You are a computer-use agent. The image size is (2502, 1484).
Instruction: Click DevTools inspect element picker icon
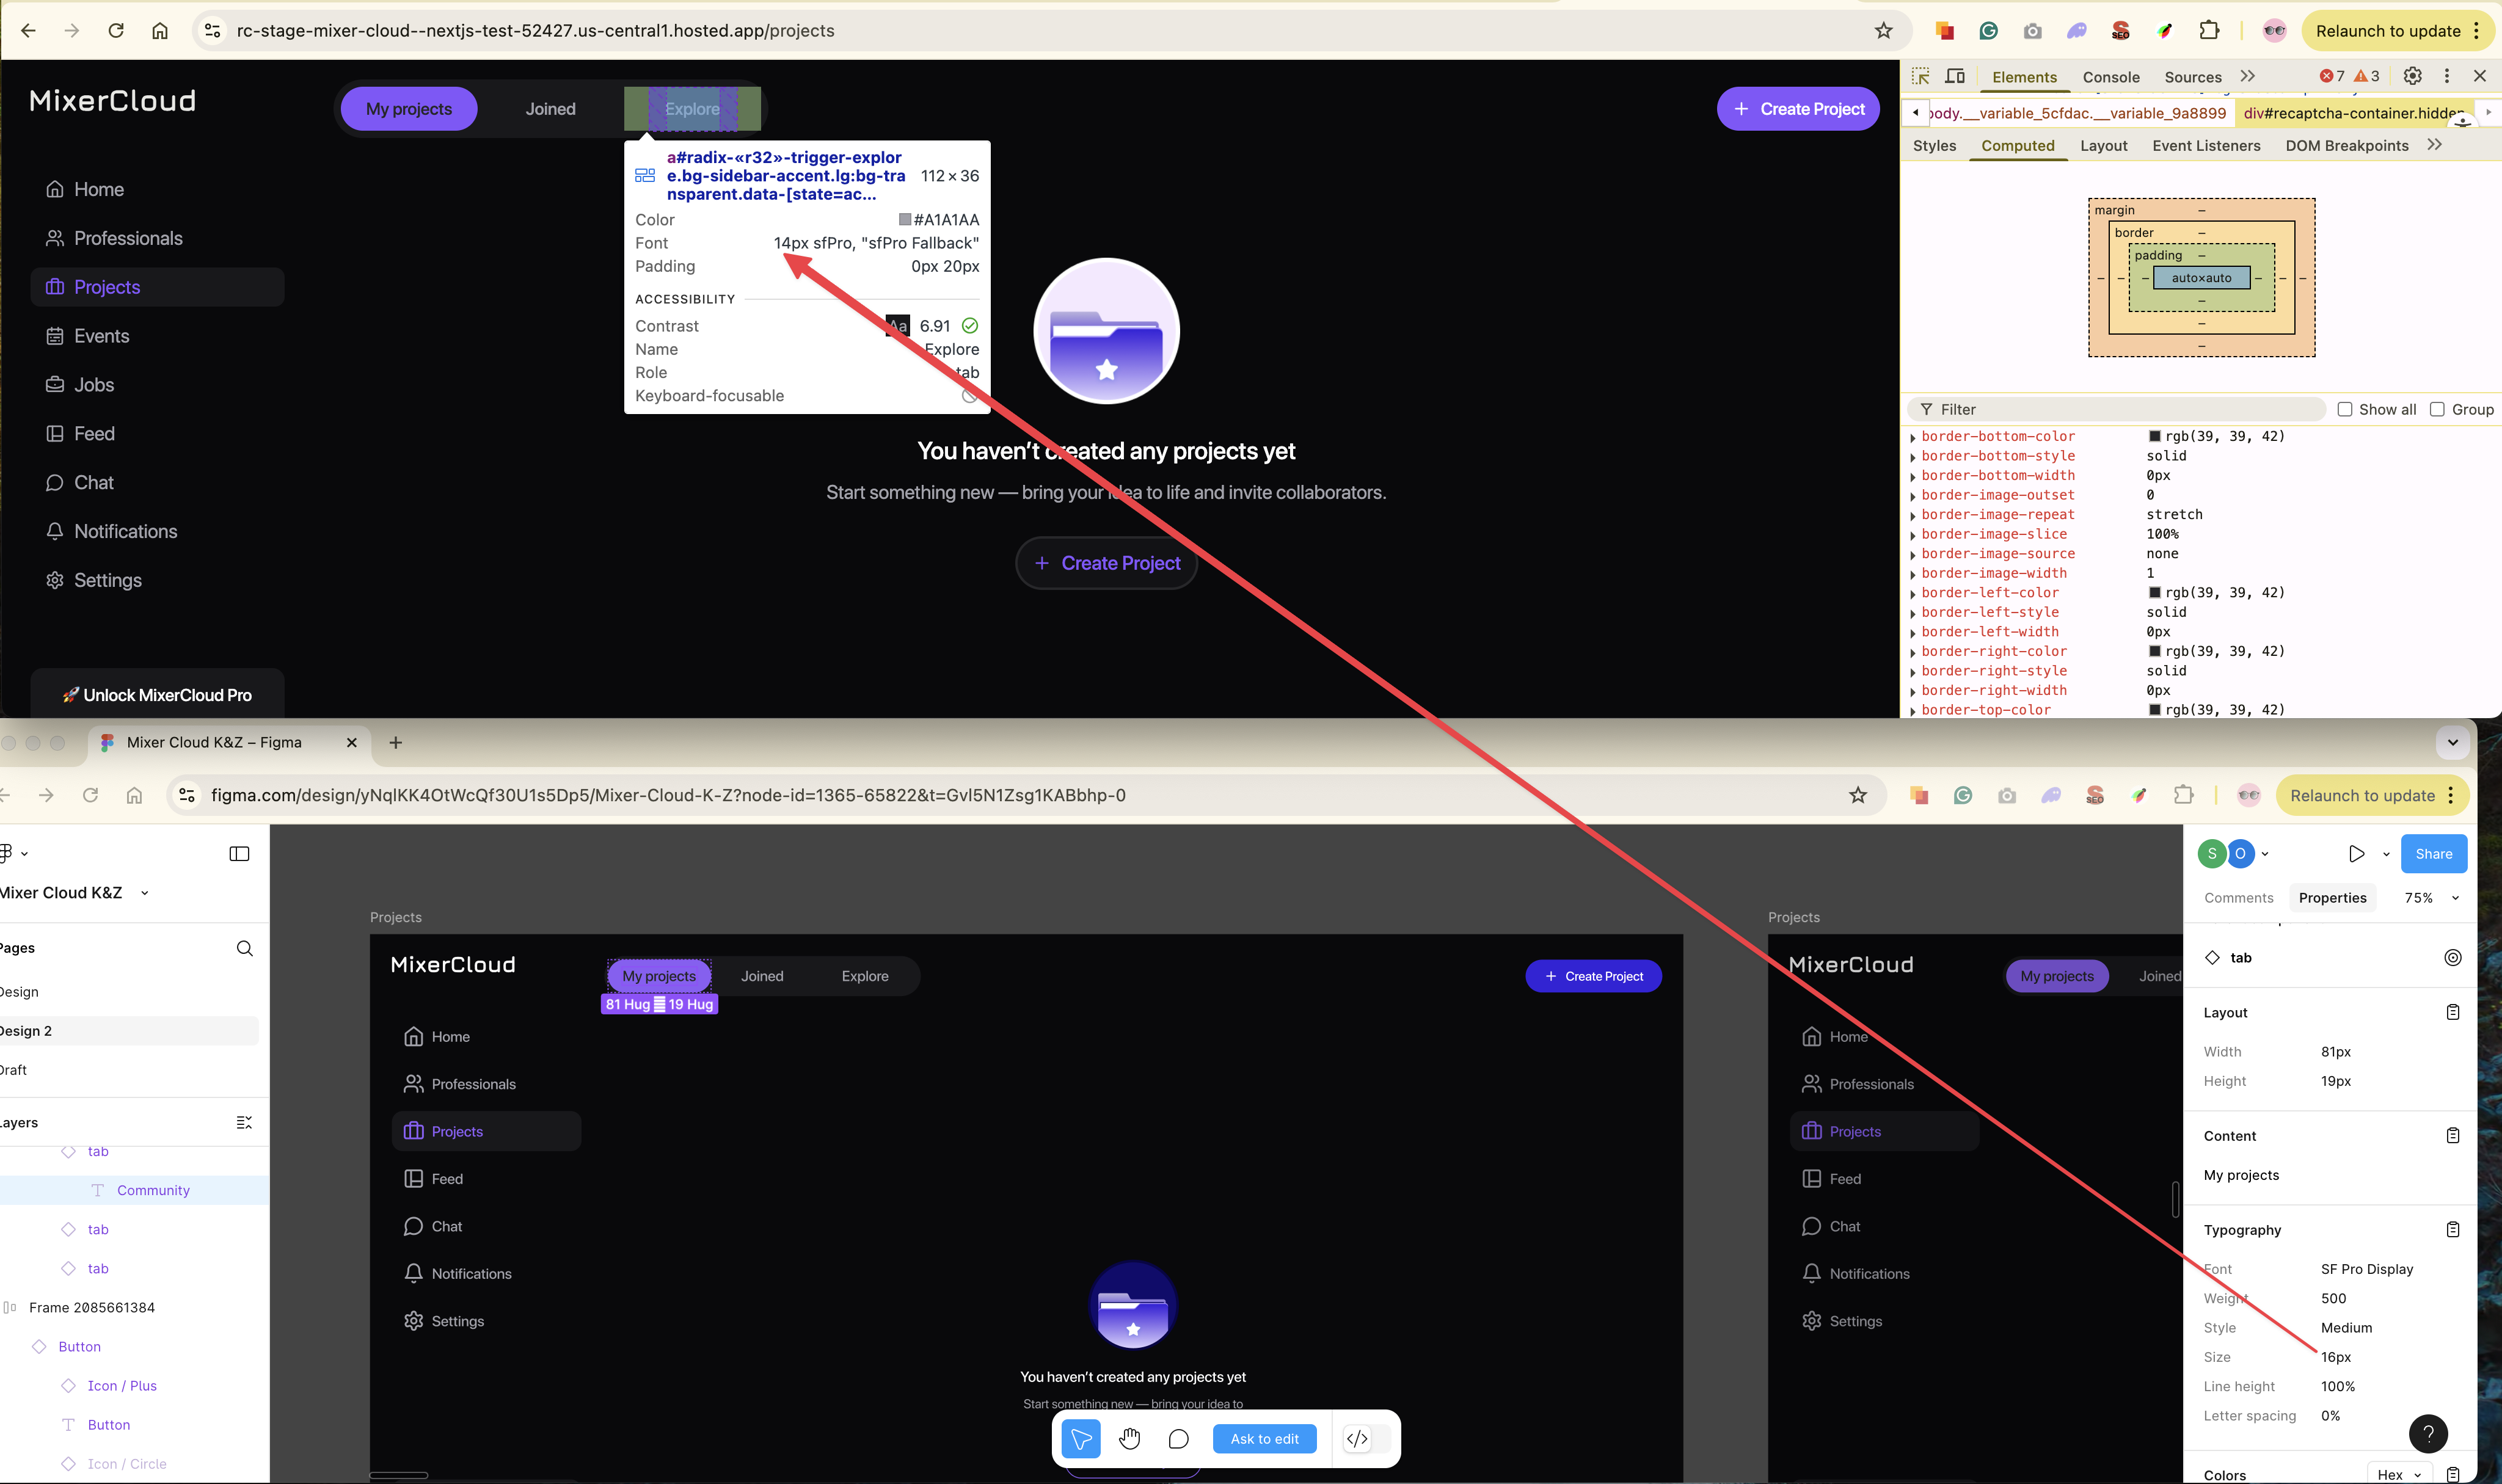coord(1920,76)
